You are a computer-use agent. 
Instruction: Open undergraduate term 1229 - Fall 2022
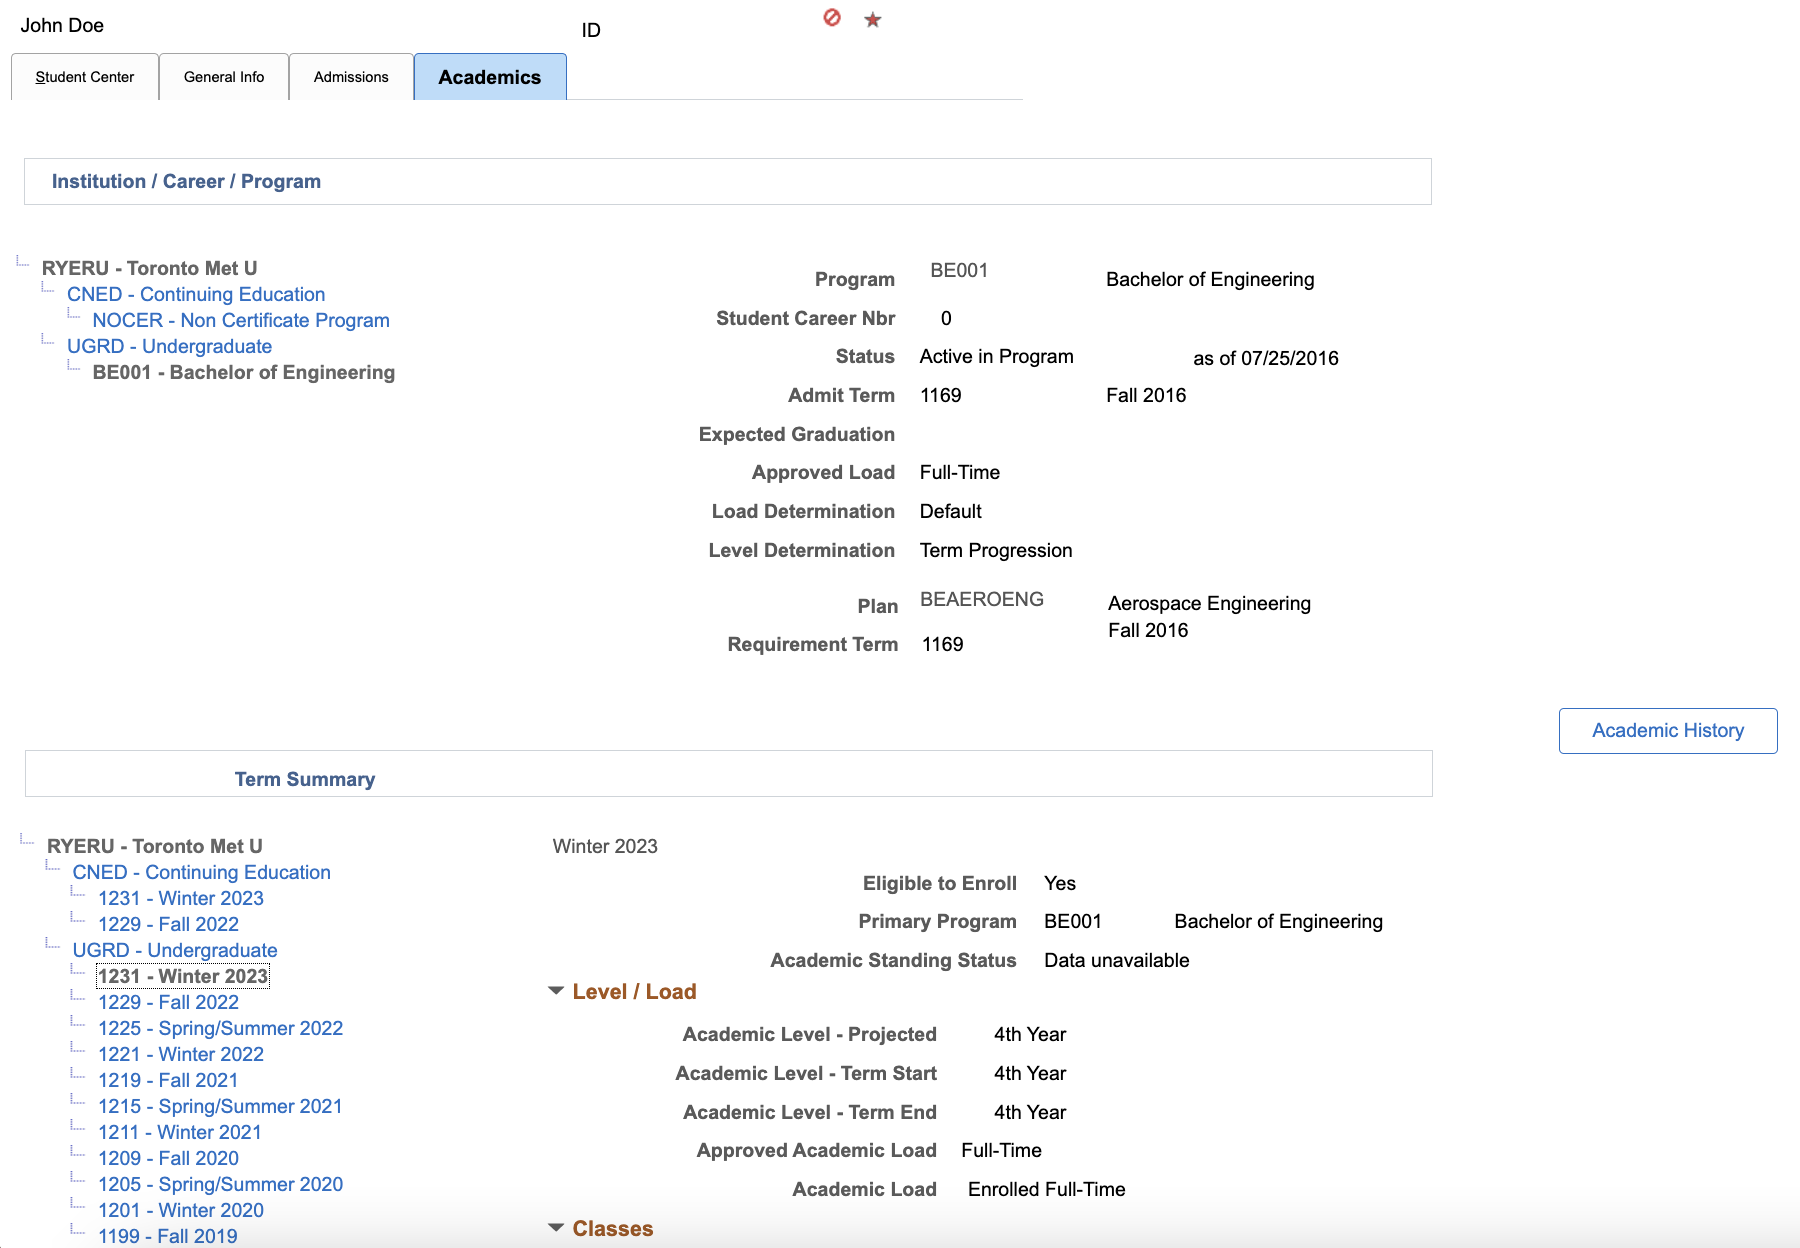click(168, 1002)
